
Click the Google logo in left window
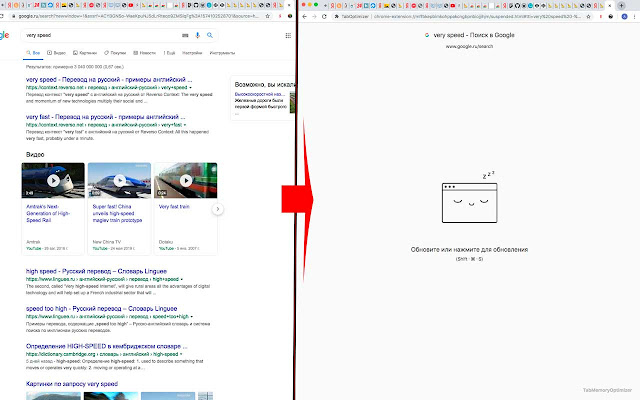[4, 36]
